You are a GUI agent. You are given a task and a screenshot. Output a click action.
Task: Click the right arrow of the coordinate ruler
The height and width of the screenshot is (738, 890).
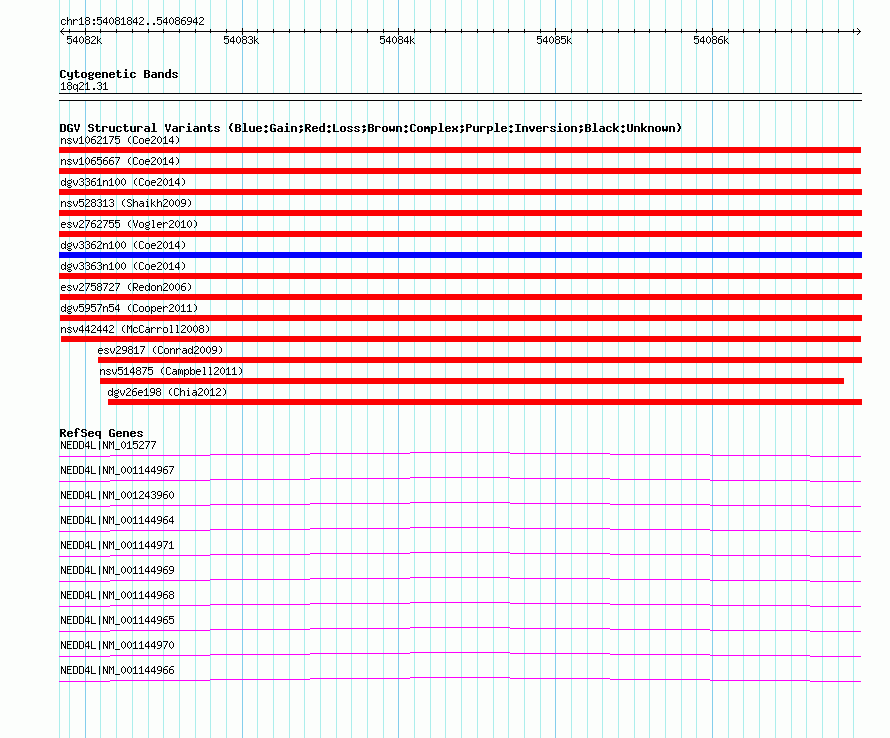click(858, 32)
